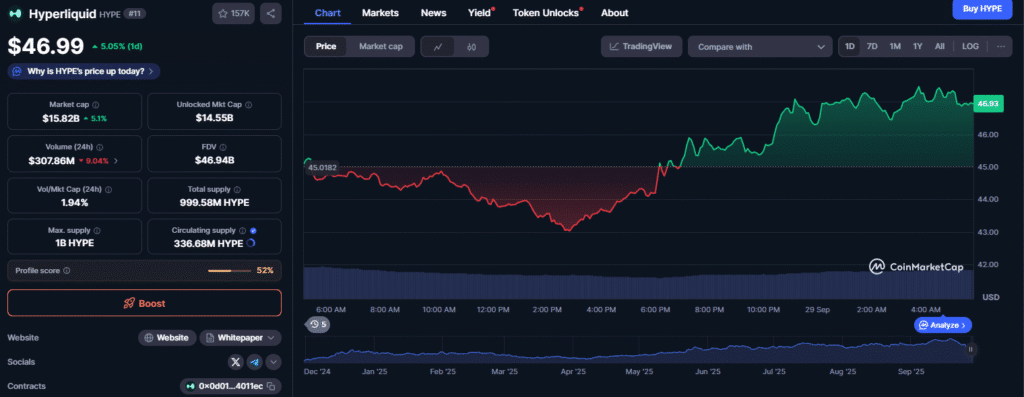The width and height of the screenshot is (1024, 397).
Task: Add Hyperliquid to watchlist via star button
Action: click(233, 13)
